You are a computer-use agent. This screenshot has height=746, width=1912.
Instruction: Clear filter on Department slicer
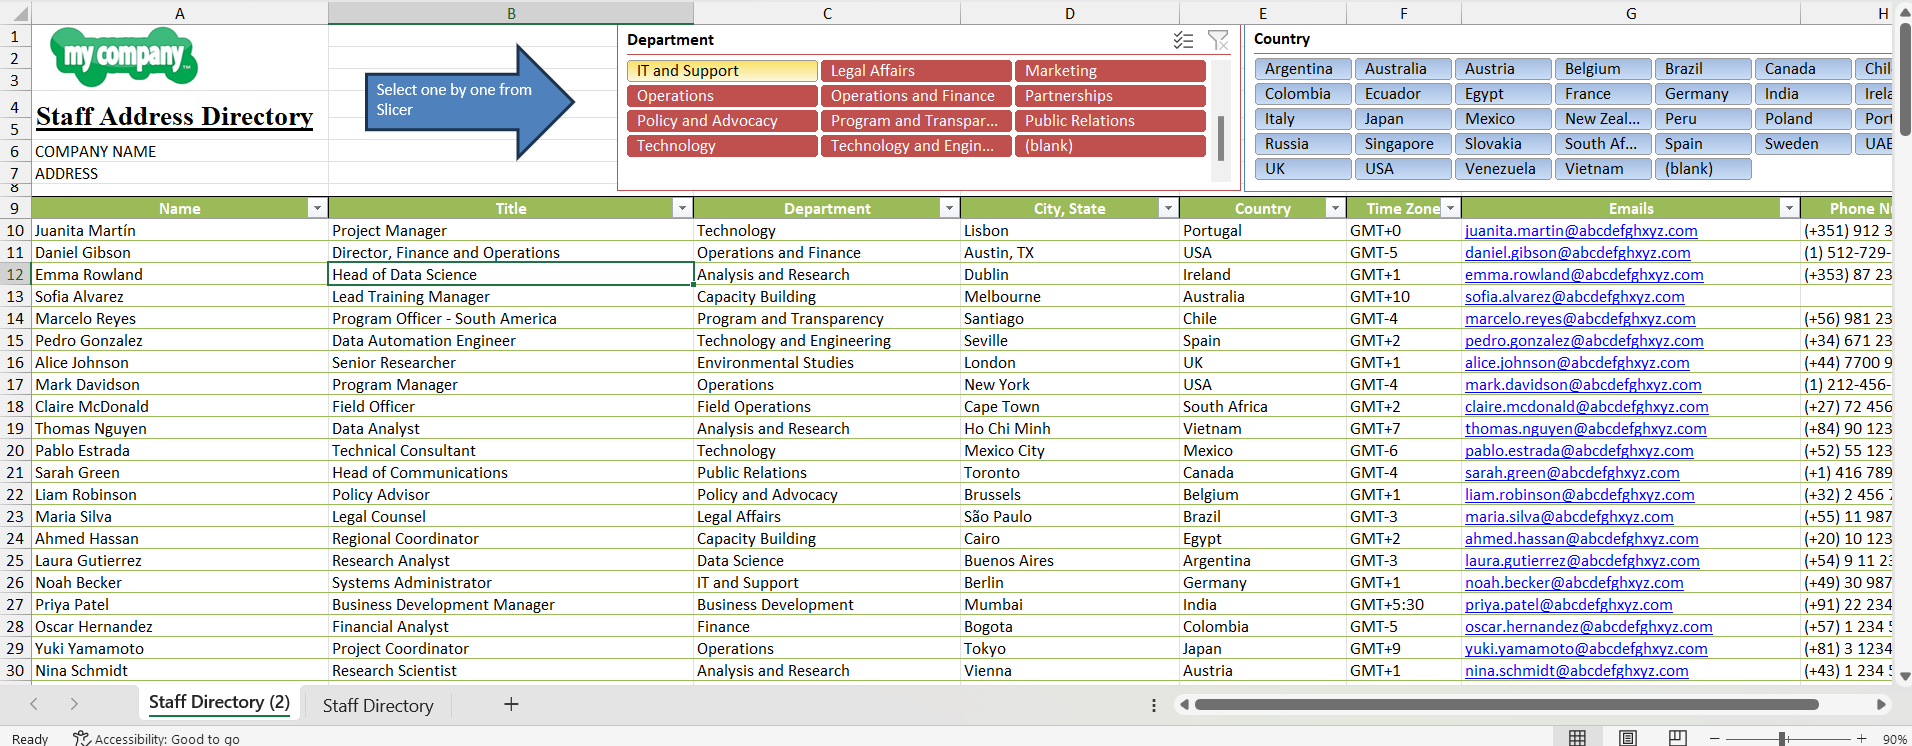point(1218,40)
